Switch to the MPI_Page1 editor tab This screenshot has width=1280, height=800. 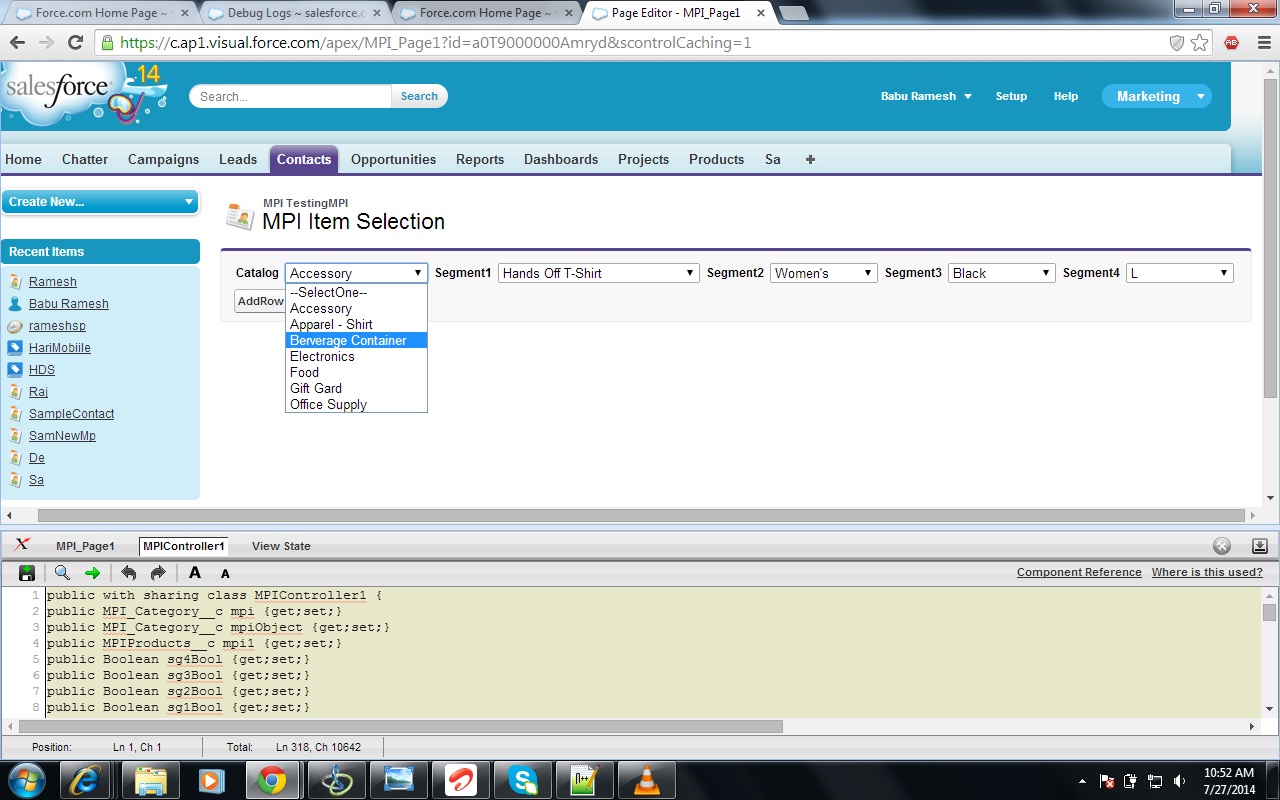[x=85, y=546]
